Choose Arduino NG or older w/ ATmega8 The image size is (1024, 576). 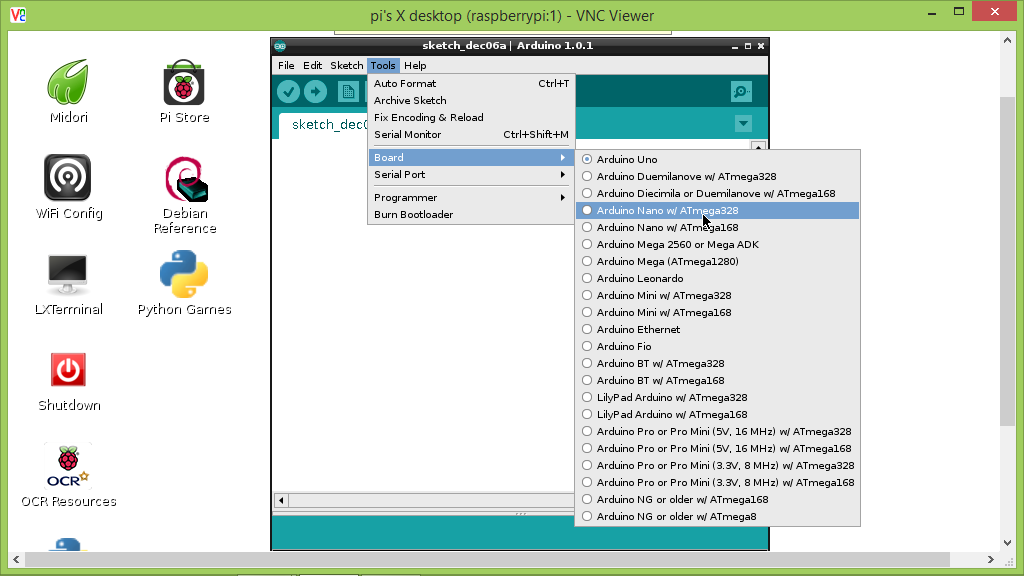pyautogui.click(x=718, y=516)
